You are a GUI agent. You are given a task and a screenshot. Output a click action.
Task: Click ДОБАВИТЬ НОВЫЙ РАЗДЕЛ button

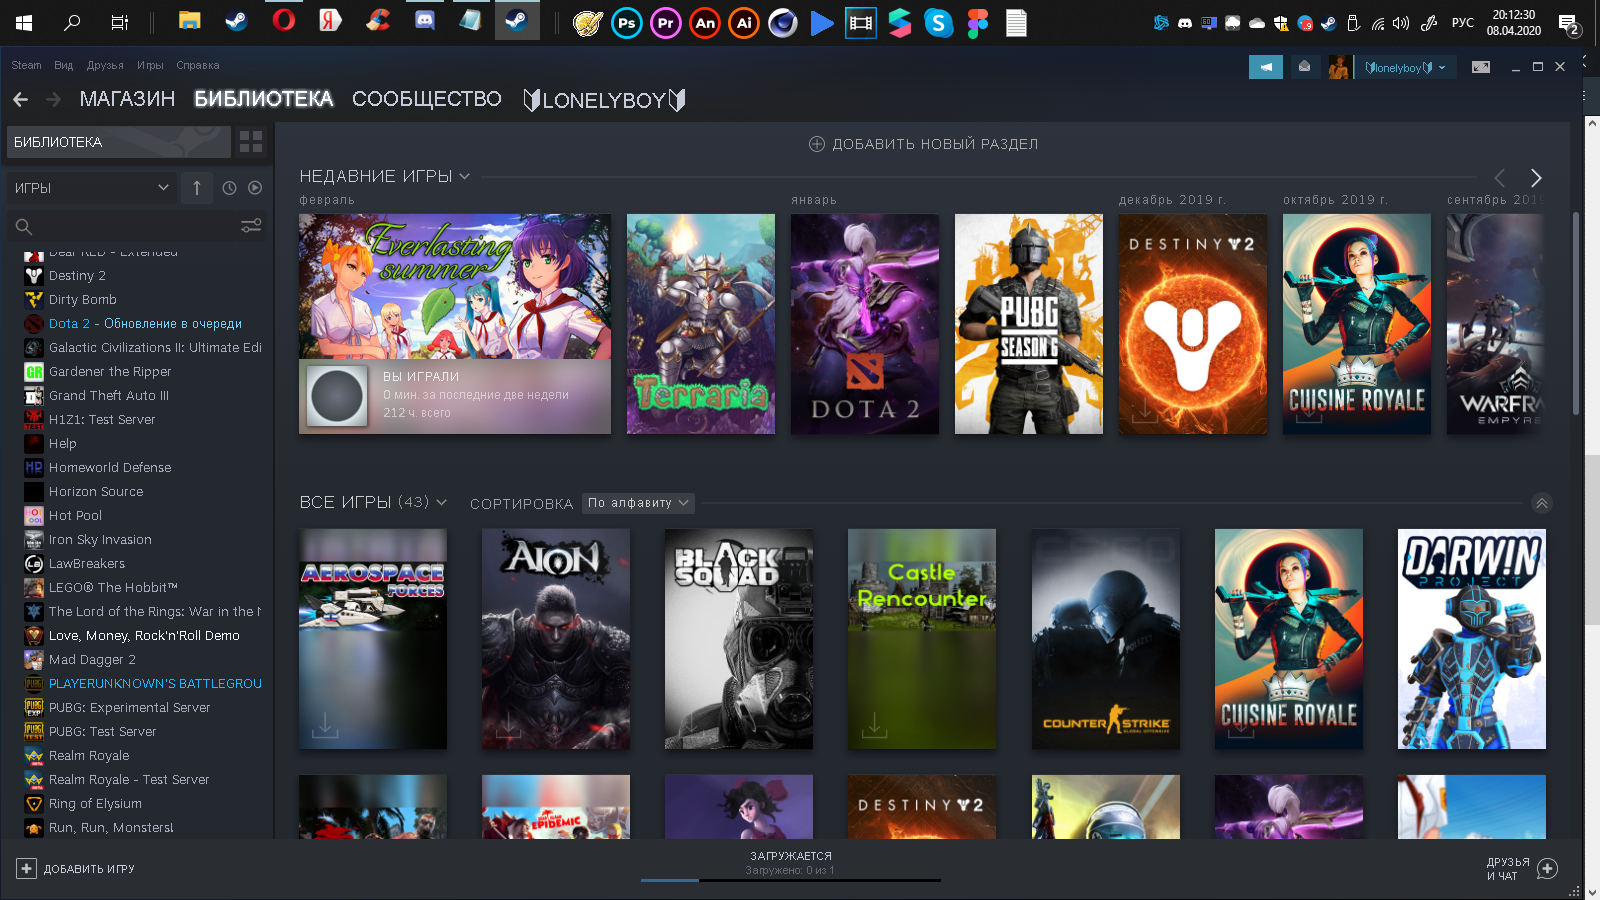(x=923, y=144)
